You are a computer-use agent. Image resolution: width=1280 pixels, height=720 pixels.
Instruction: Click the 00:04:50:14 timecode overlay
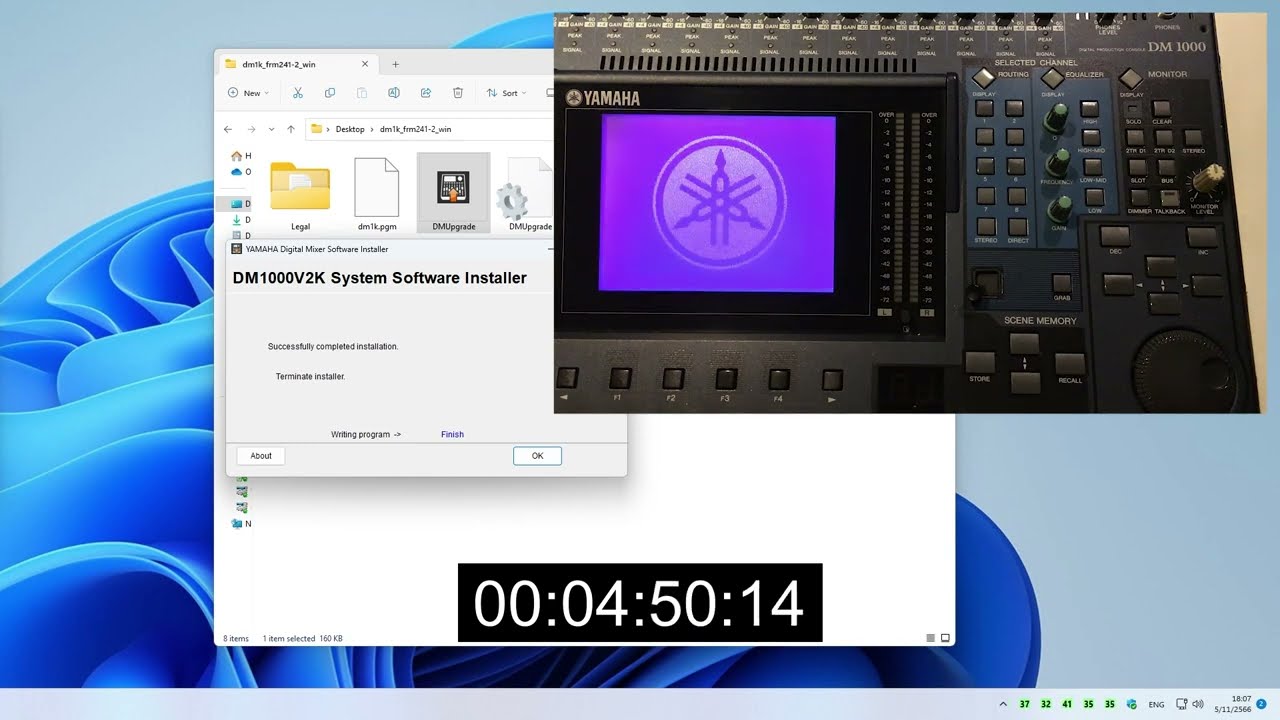coord(640,603)
